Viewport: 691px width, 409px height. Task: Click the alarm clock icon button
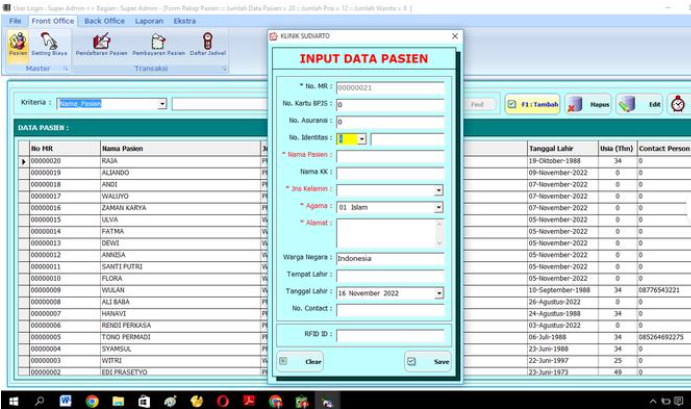[678, 104]
